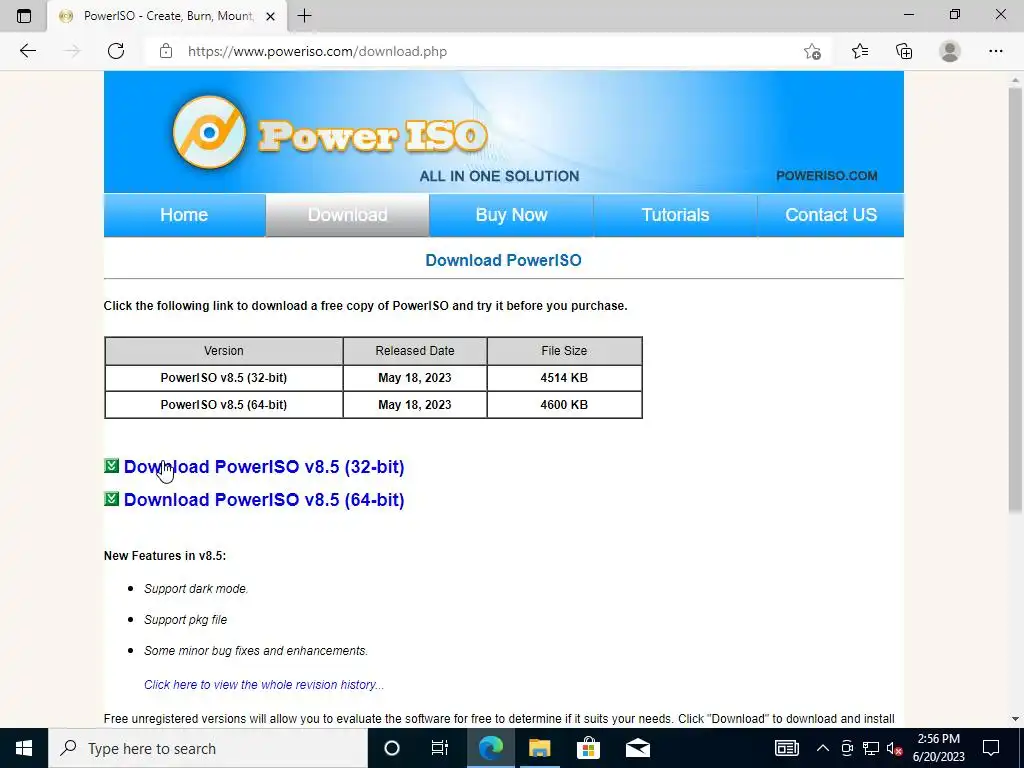Click the 'Download PowerISO' page heading

coord(503,260)
